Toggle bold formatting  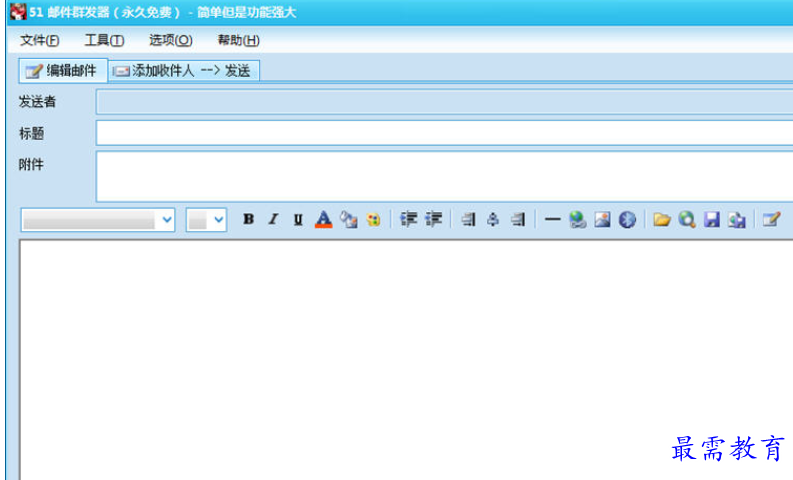tap(248, 220)
